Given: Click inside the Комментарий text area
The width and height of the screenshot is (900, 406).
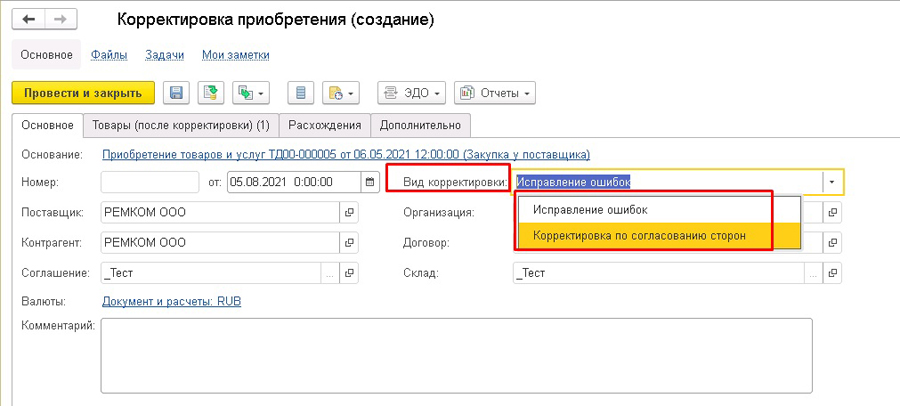Looking at the screenshot, I should [x=456, y=355].
